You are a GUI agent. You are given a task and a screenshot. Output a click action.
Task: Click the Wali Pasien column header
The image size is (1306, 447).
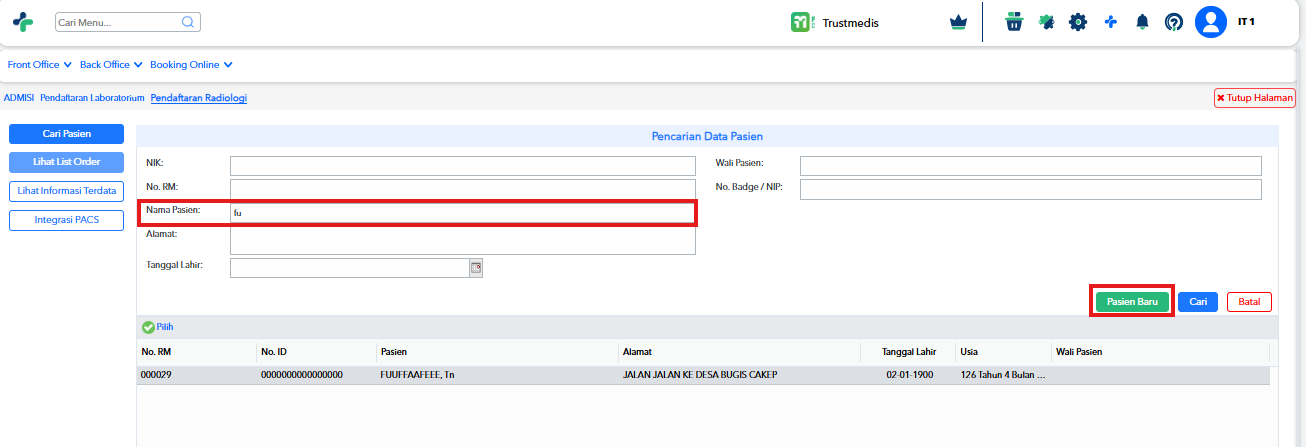[1079, 352]
